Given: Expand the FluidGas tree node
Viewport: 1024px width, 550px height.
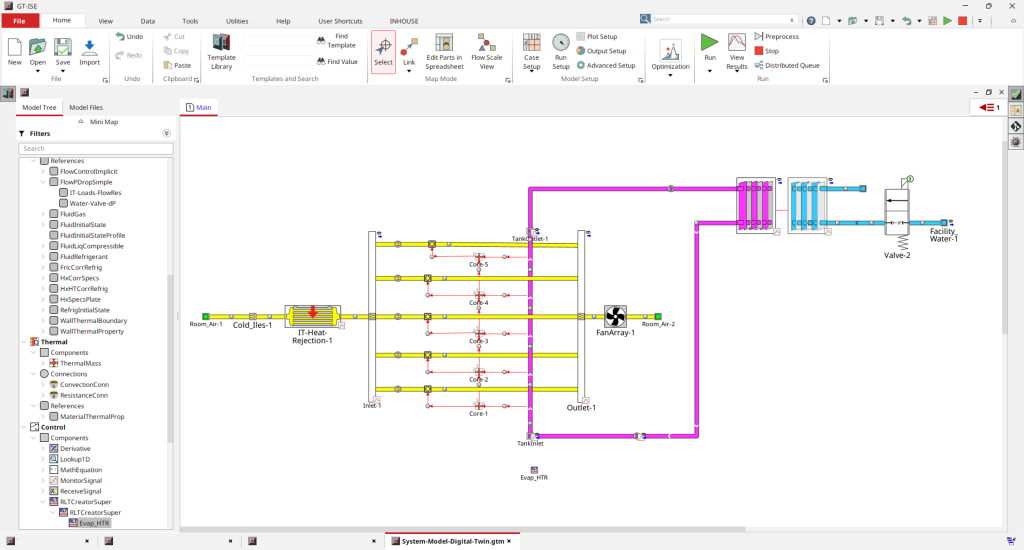Looking at the screenshot, I should (x=43, y=214).
